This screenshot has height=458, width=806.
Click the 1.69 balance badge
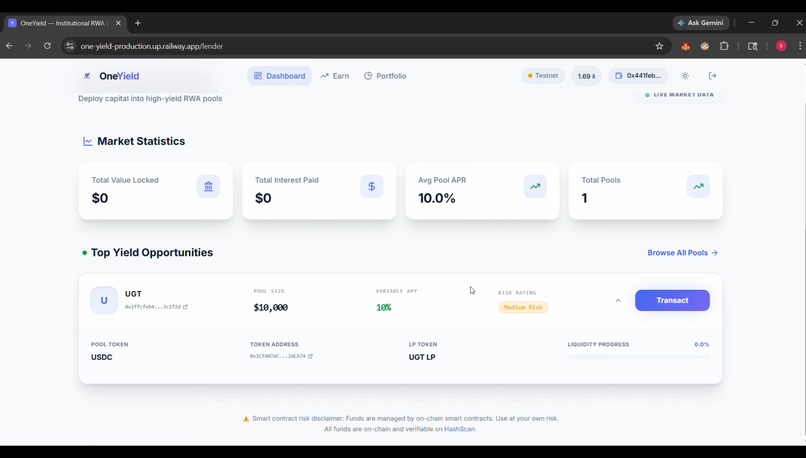(x=587, y=76)
